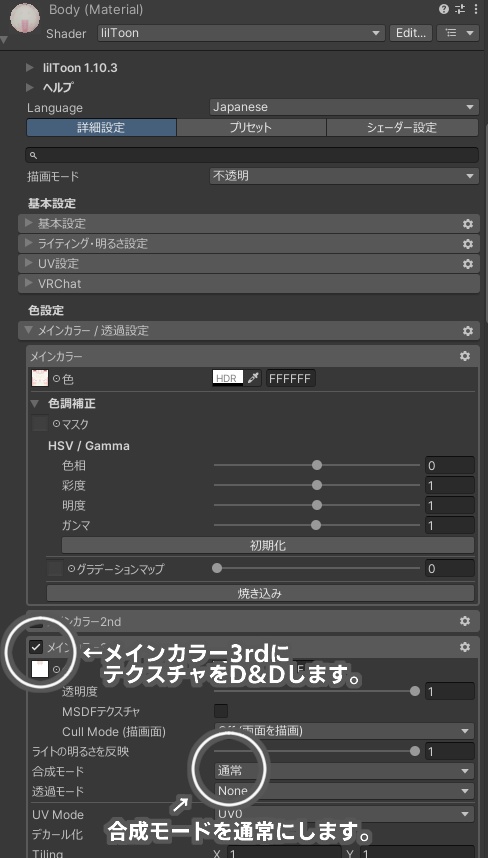The image size is (488, 858).
Task: Click the 彩度 value field
Action: pyautogui.click(x=449, y=485)
